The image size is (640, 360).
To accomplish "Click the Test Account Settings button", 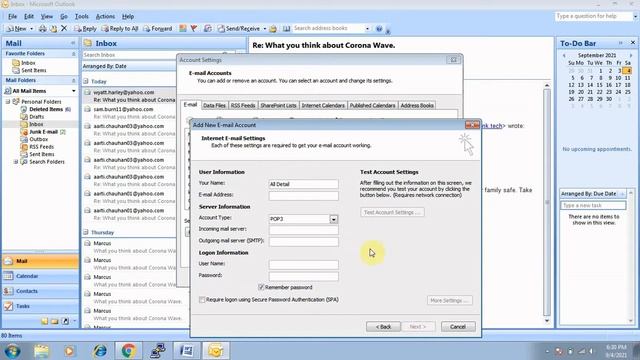I will tap(392, 212).
